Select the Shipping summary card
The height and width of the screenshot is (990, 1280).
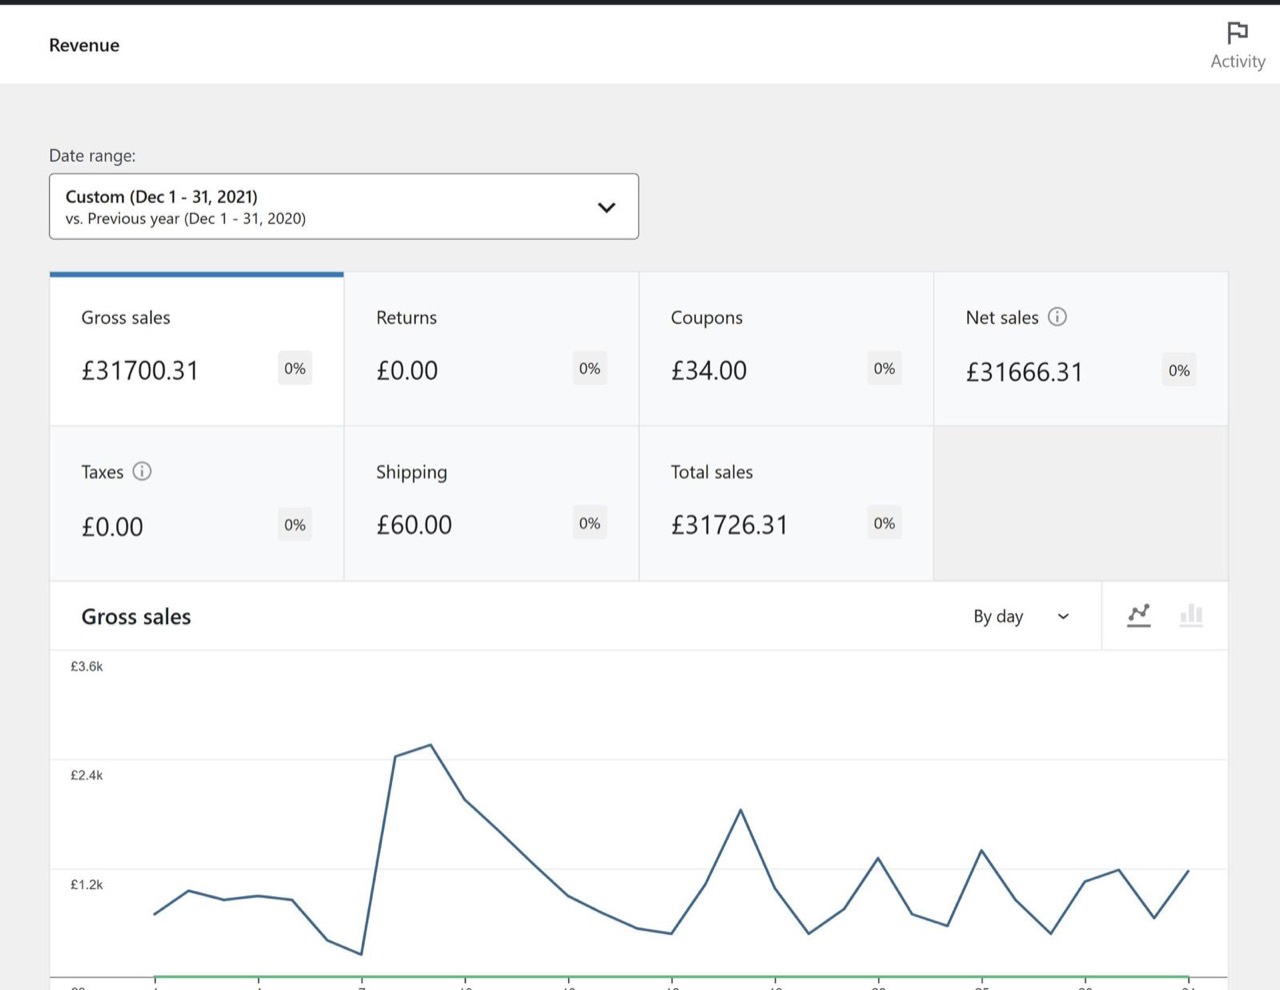pos(491,504)
